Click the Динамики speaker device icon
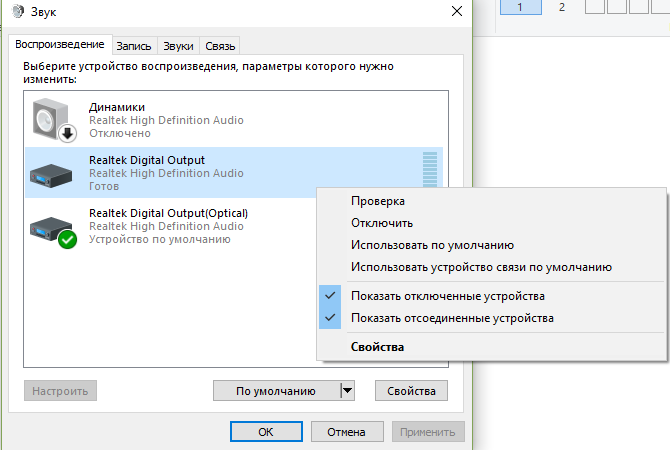This screenshot has height=450, width=670. tap(54, 120)
